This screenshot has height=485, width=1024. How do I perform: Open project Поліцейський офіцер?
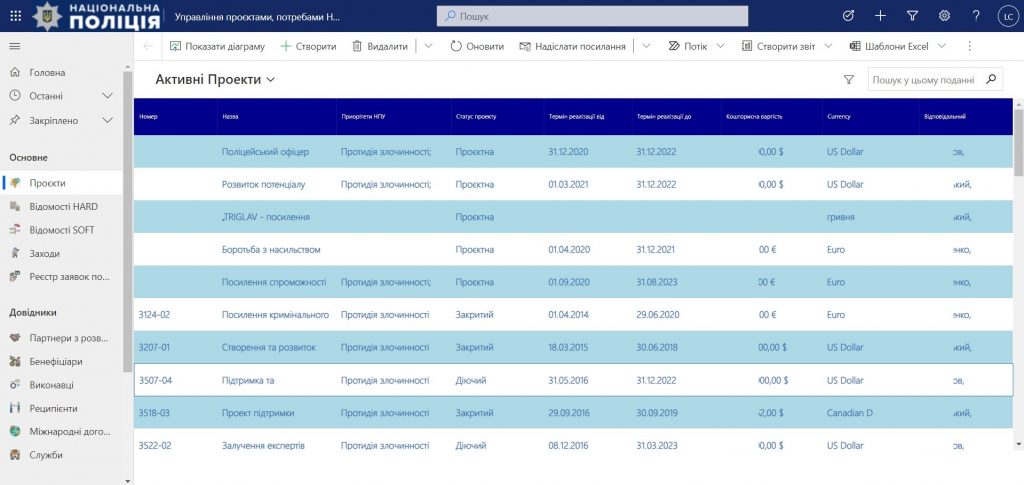tap(265, 151)
